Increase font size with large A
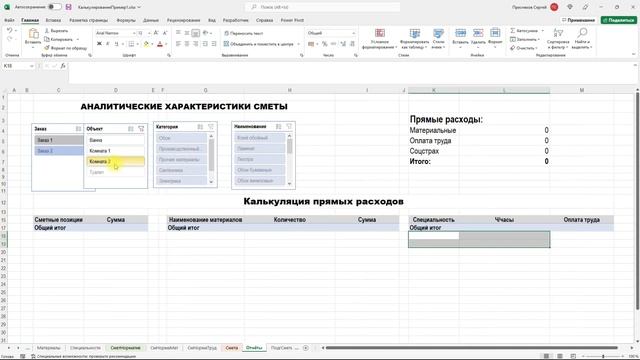 pyautogui.click(x=156, y=33)
